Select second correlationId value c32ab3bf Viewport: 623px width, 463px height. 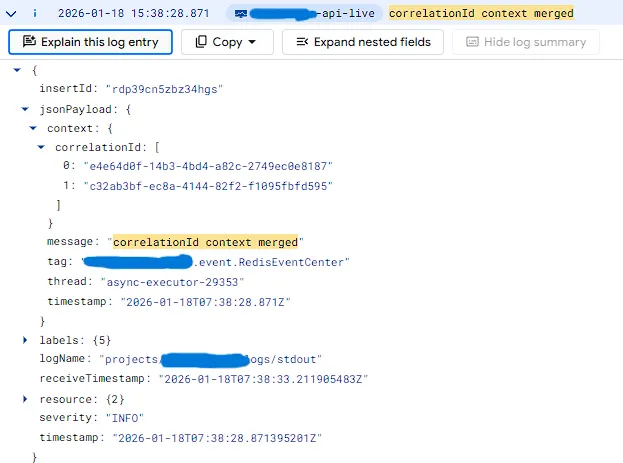(208, 186)
